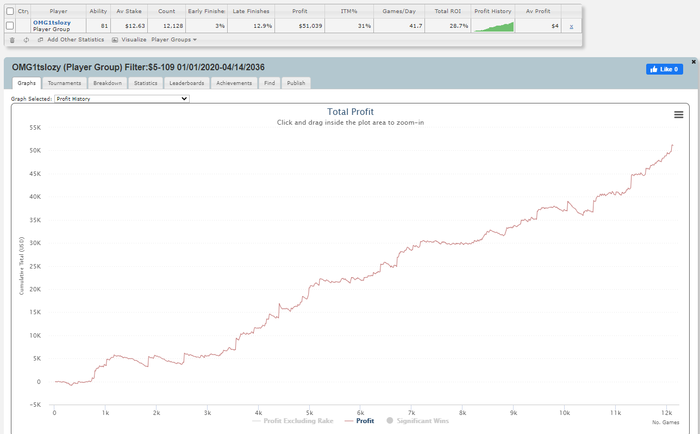This screenshot has height=434, width=700.
Task: Sort by the Player column header
Action: [58, 11]
